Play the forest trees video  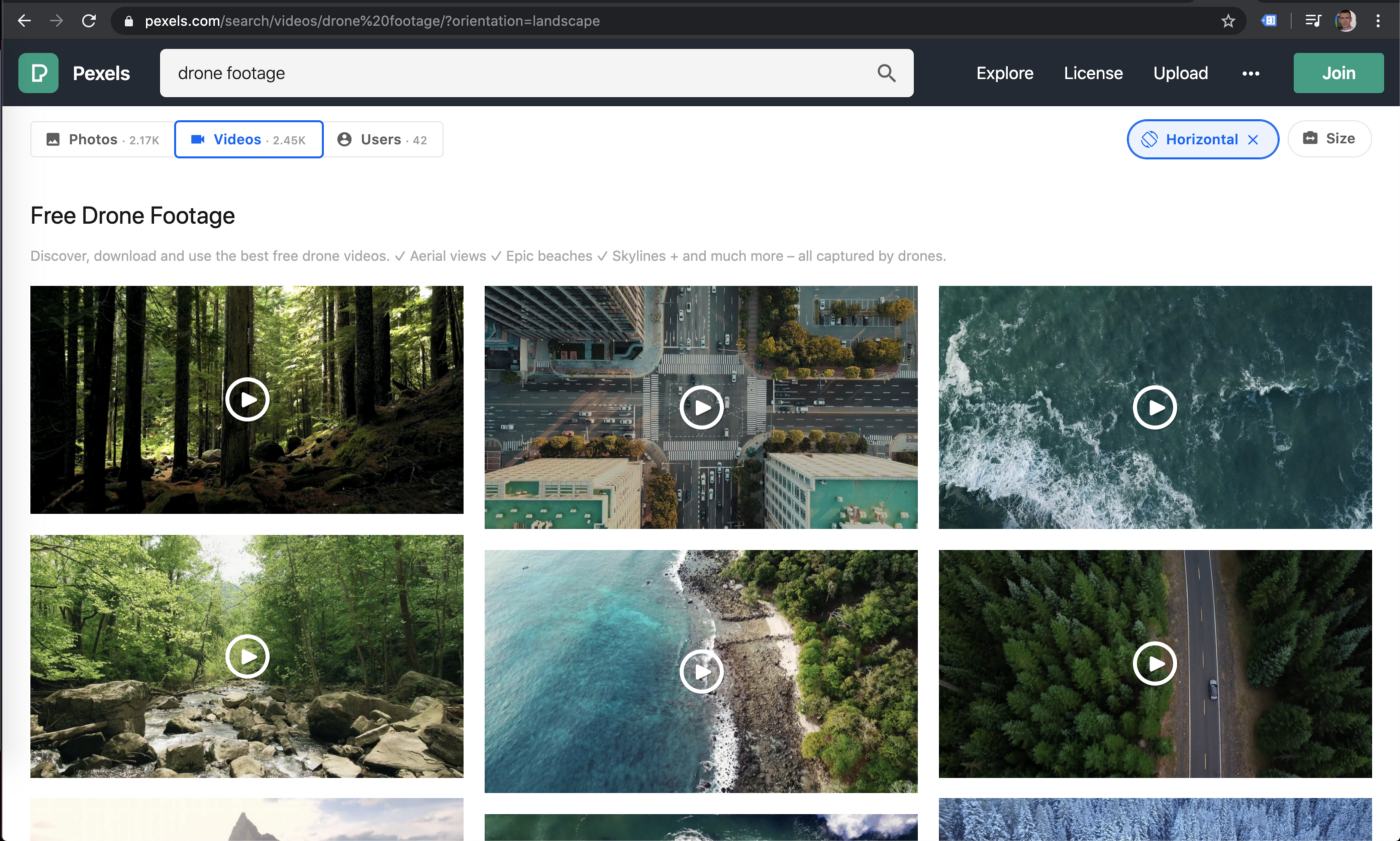coord(247,400)
